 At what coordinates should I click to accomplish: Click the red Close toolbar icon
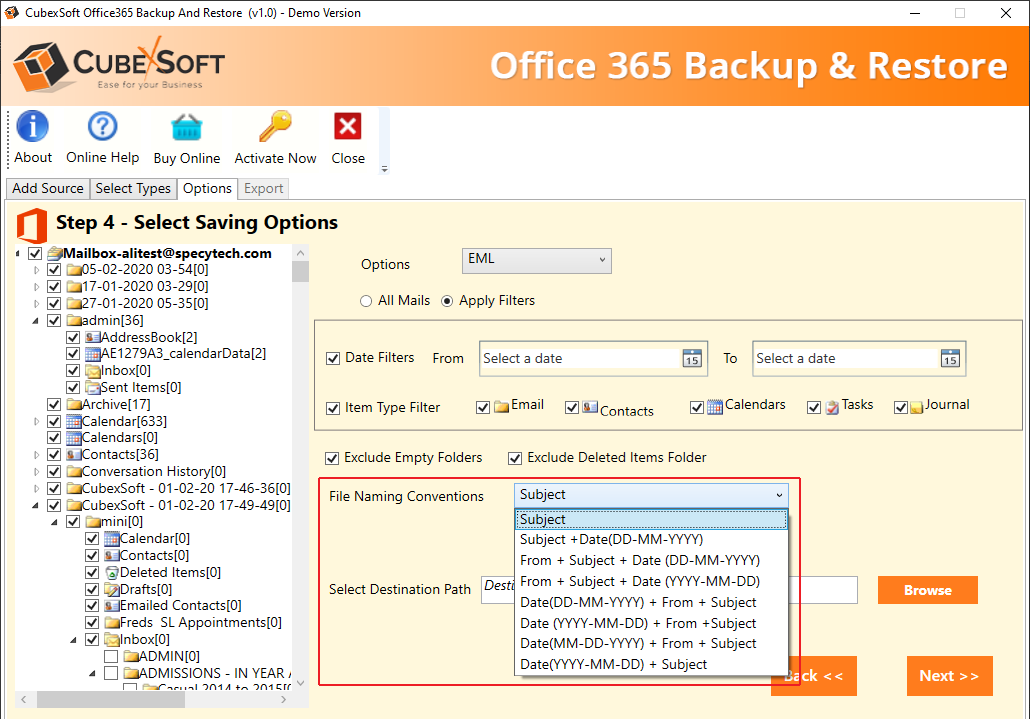347,126
